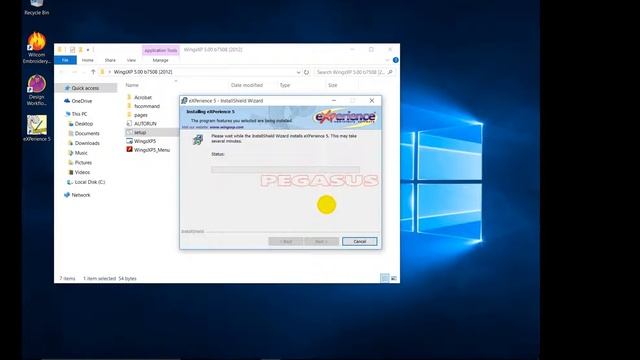Open the Recycle Bin desktop icon
Image resolution: width=640 pixels, height=360 pixels.
[x=36, y=8]
